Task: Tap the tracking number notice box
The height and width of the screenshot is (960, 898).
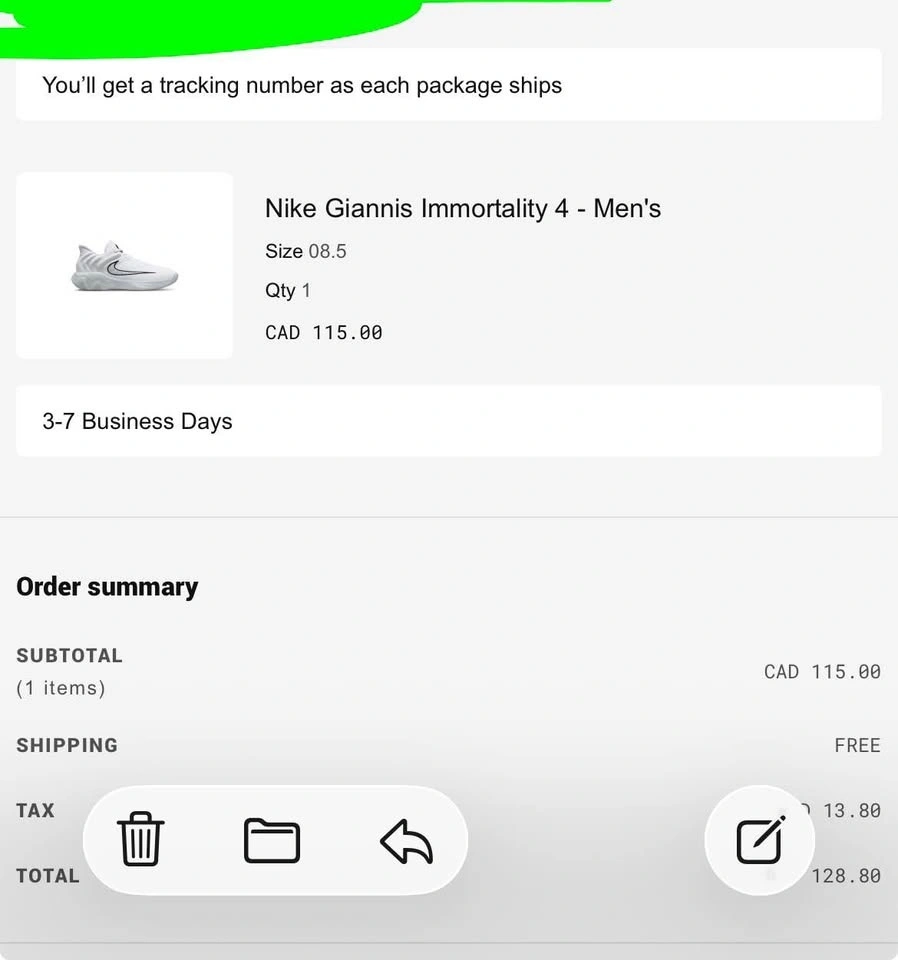Action: coord(448,85)
